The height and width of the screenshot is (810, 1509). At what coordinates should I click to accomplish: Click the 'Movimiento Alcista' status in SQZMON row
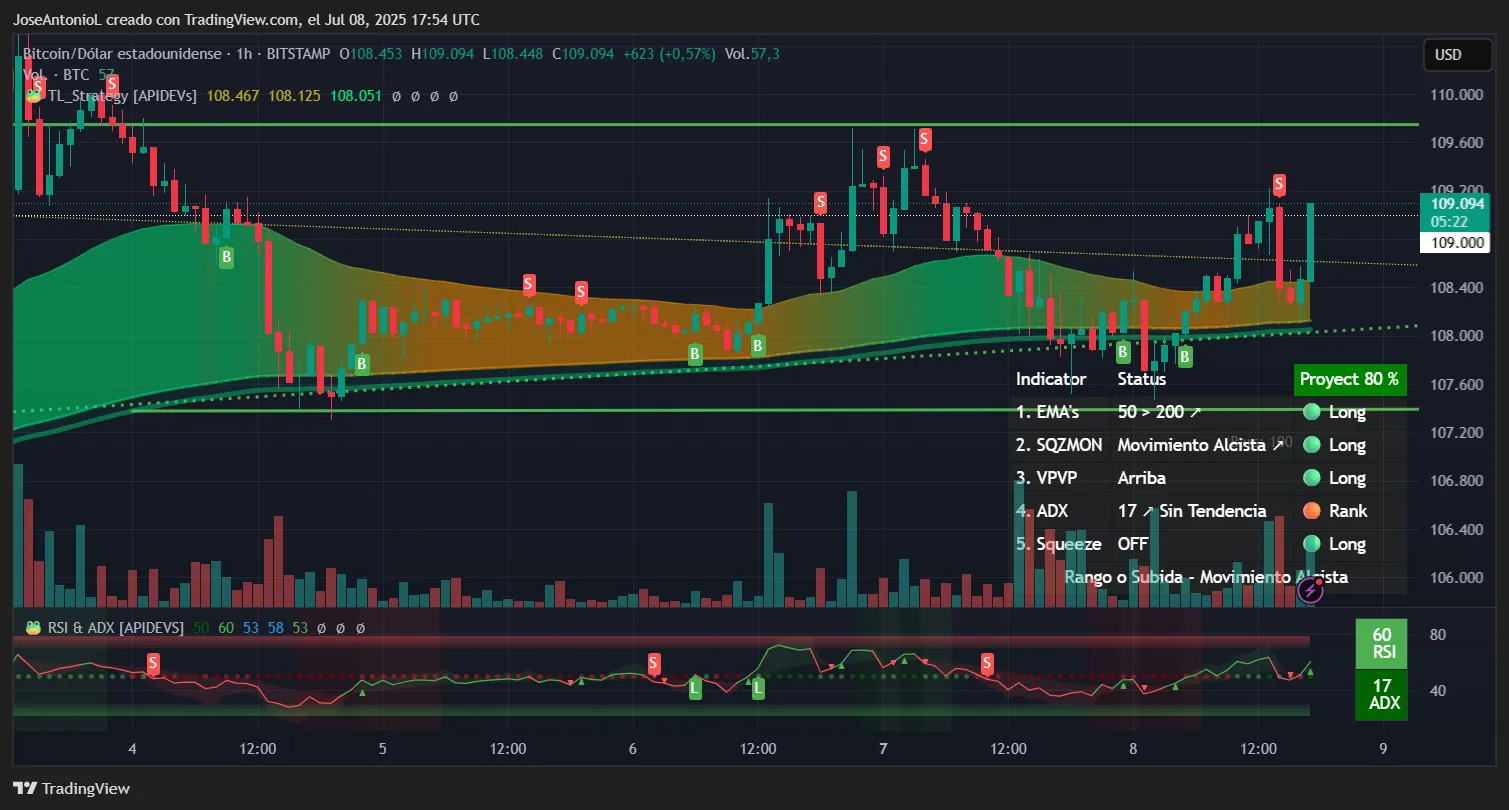click(1200, 445)
